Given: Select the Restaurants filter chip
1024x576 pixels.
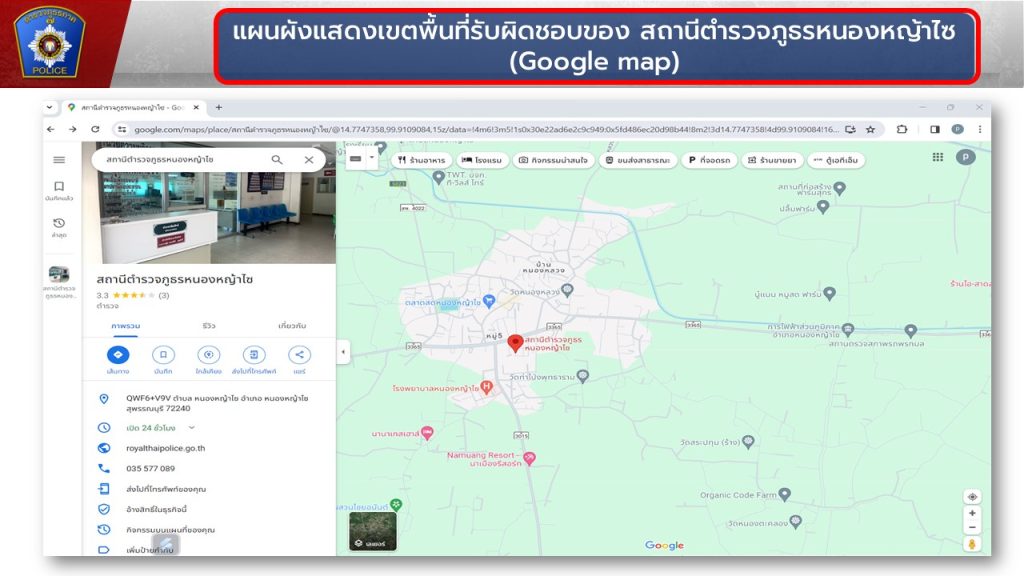Looking at the screenshot, I should point(421,160).
